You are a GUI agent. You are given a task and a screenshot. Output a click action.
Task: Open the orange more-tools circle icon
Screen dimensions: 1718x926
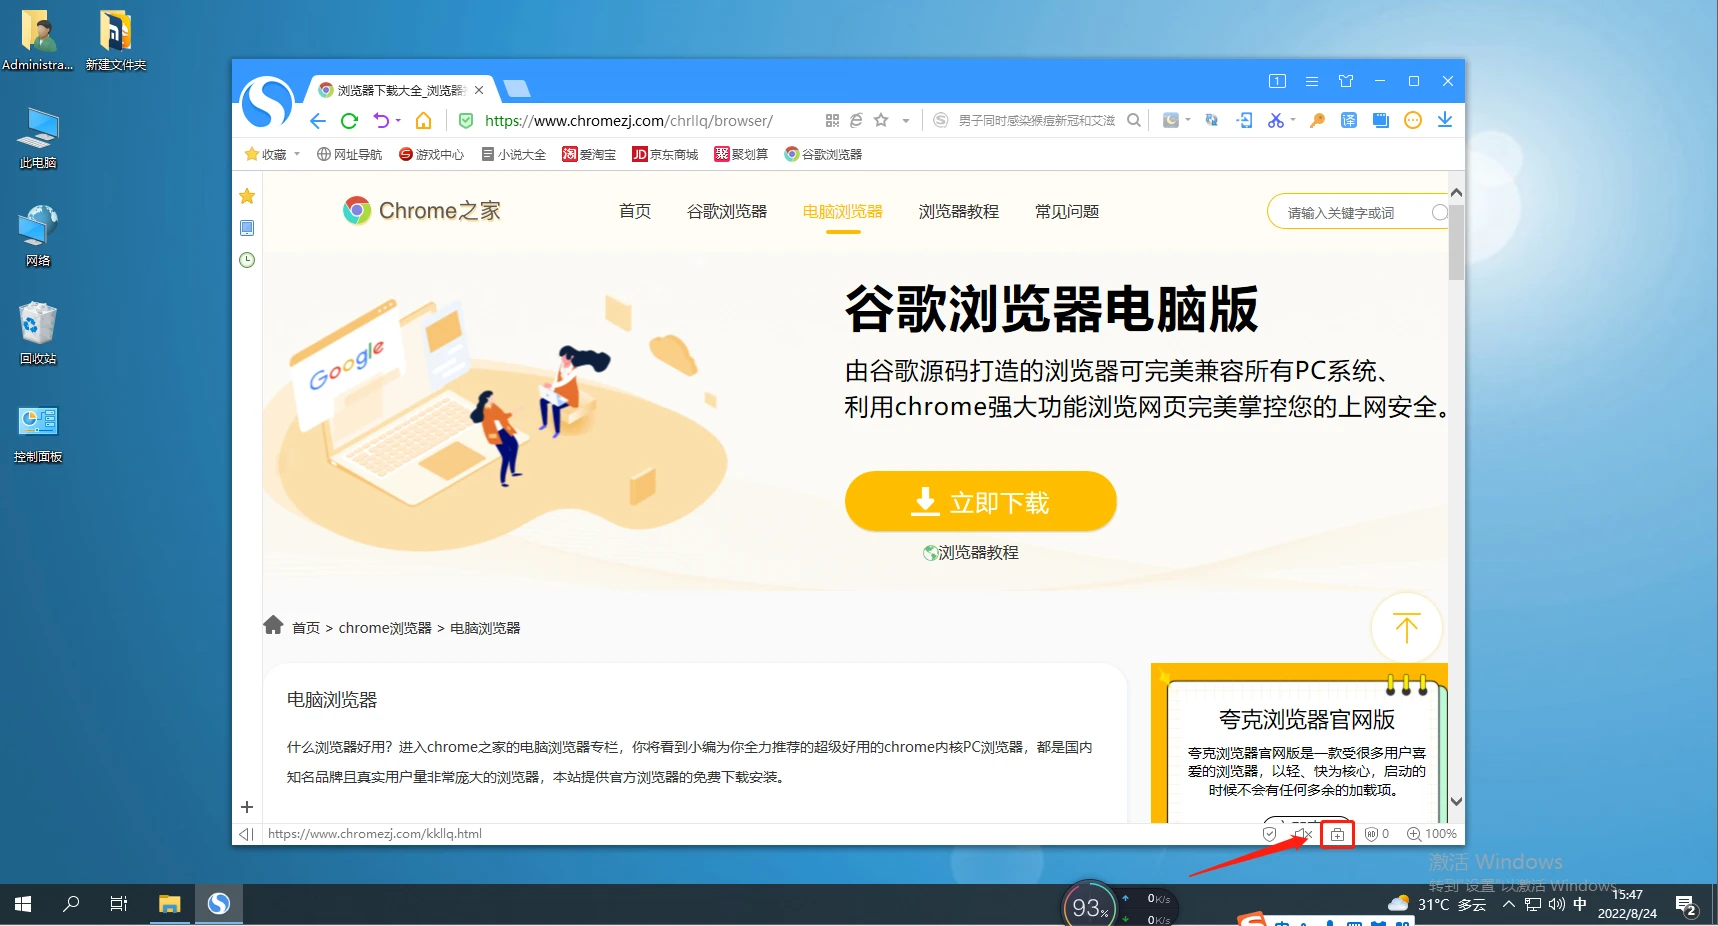click(x=1413, y=120)
